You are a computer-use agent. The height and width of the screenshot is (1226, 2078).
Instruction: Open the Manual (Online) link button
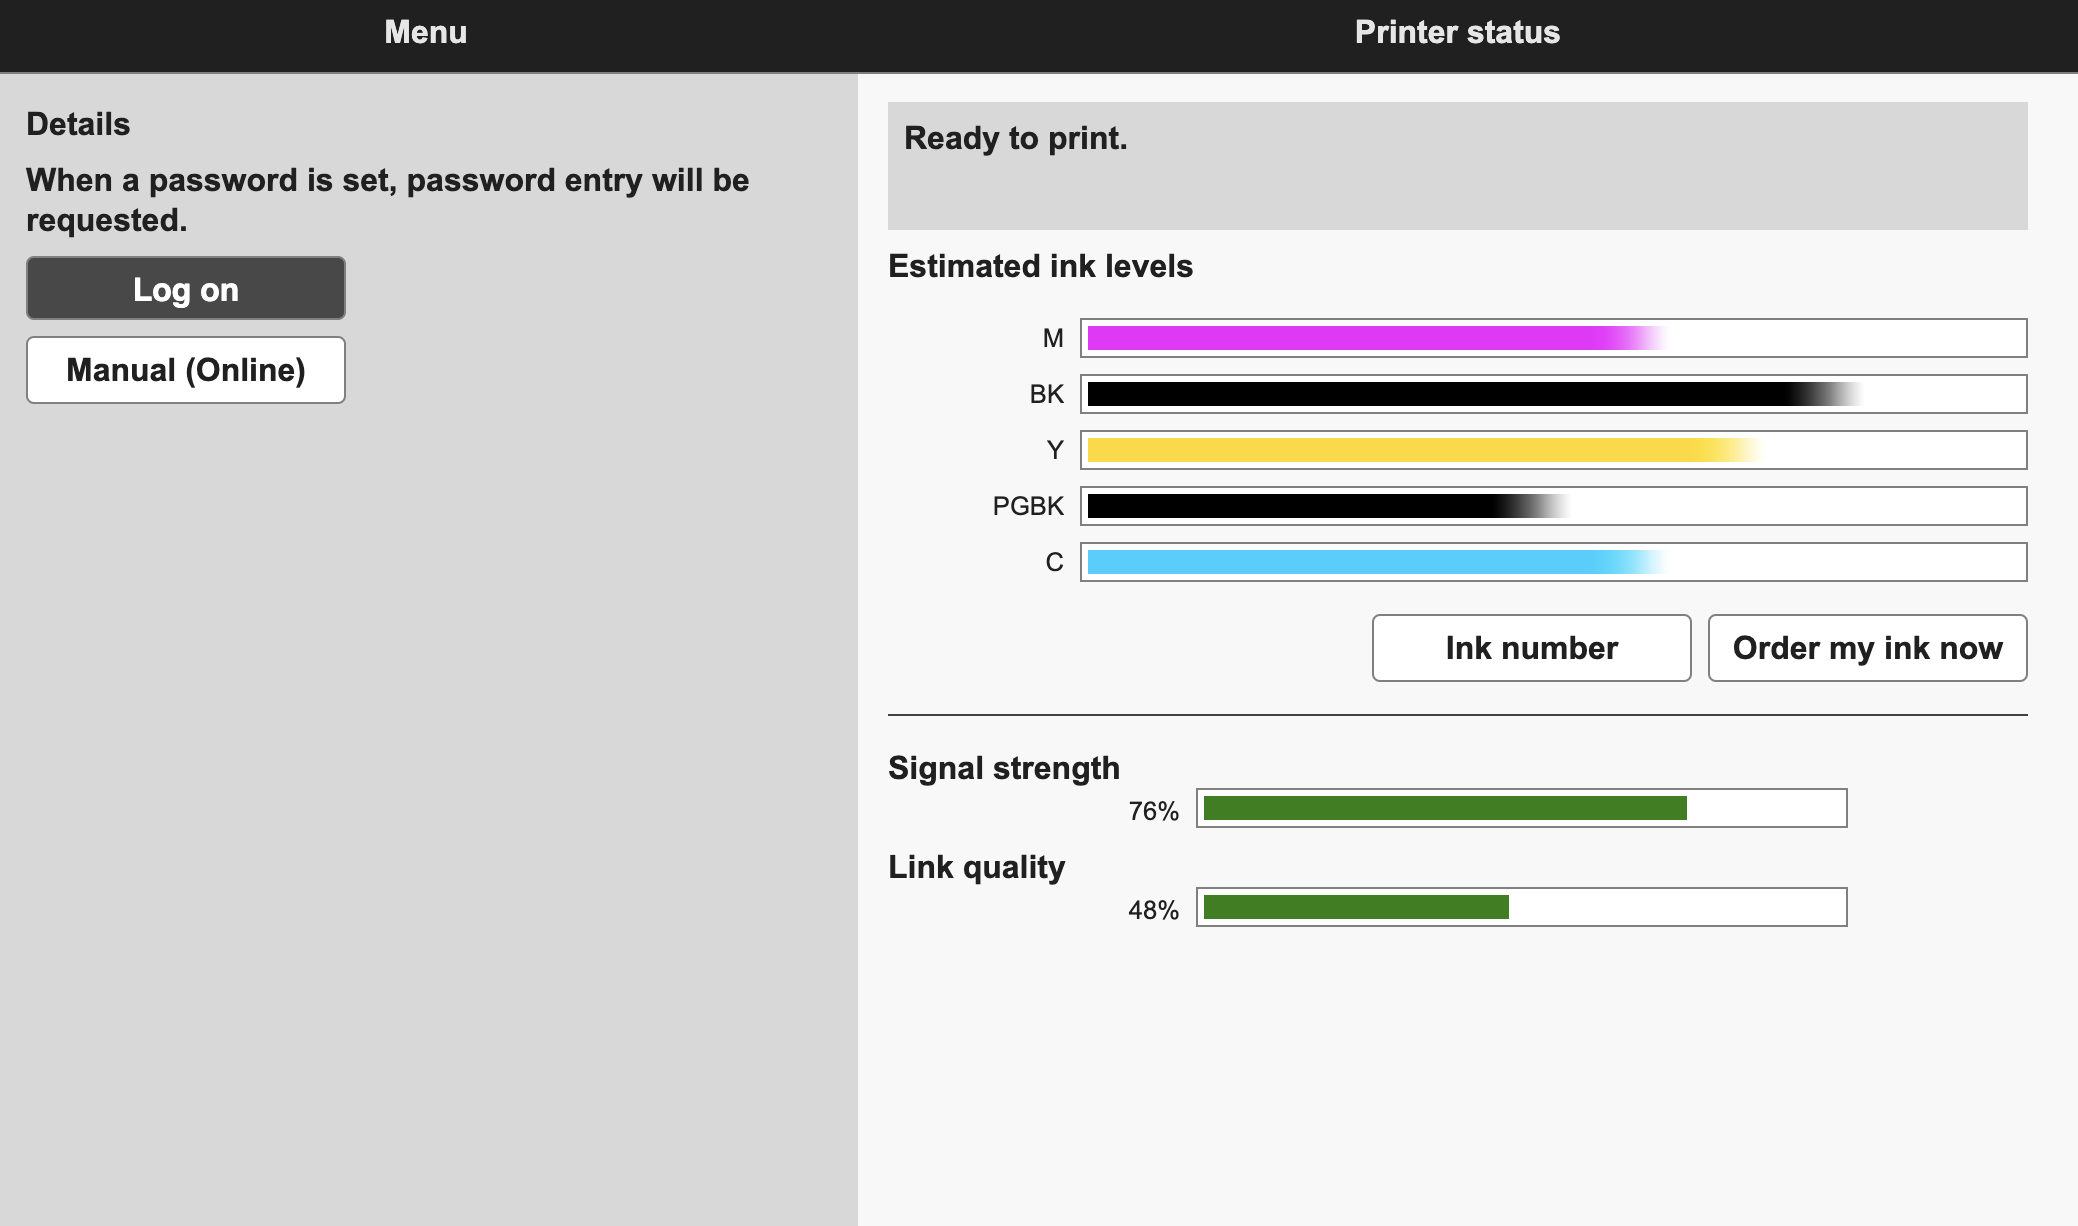tap(186, 370)
